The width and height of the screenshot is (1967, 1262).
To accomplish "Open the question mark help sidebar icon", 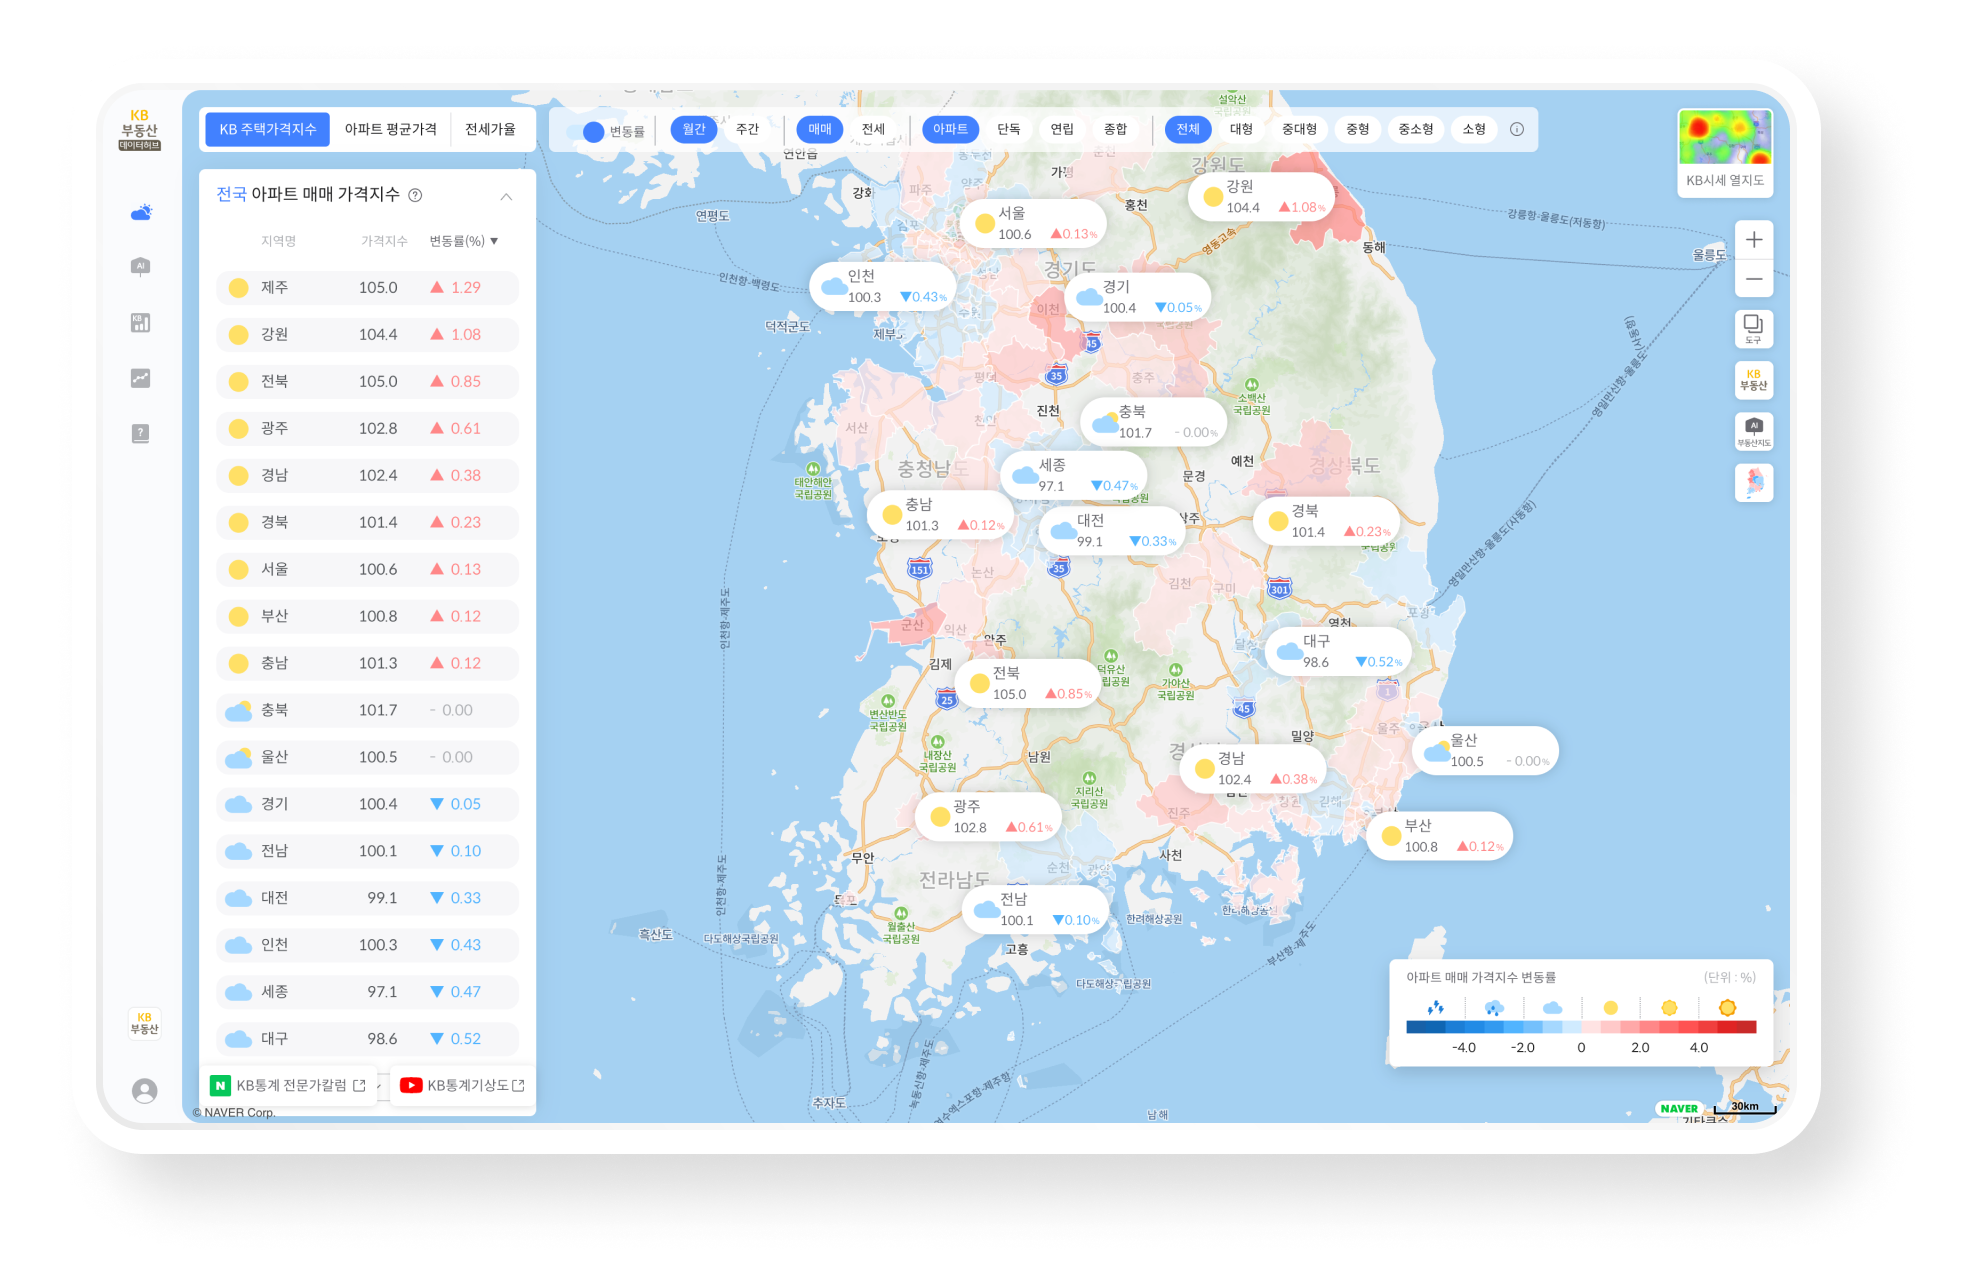I will click(x=141, y=433).
